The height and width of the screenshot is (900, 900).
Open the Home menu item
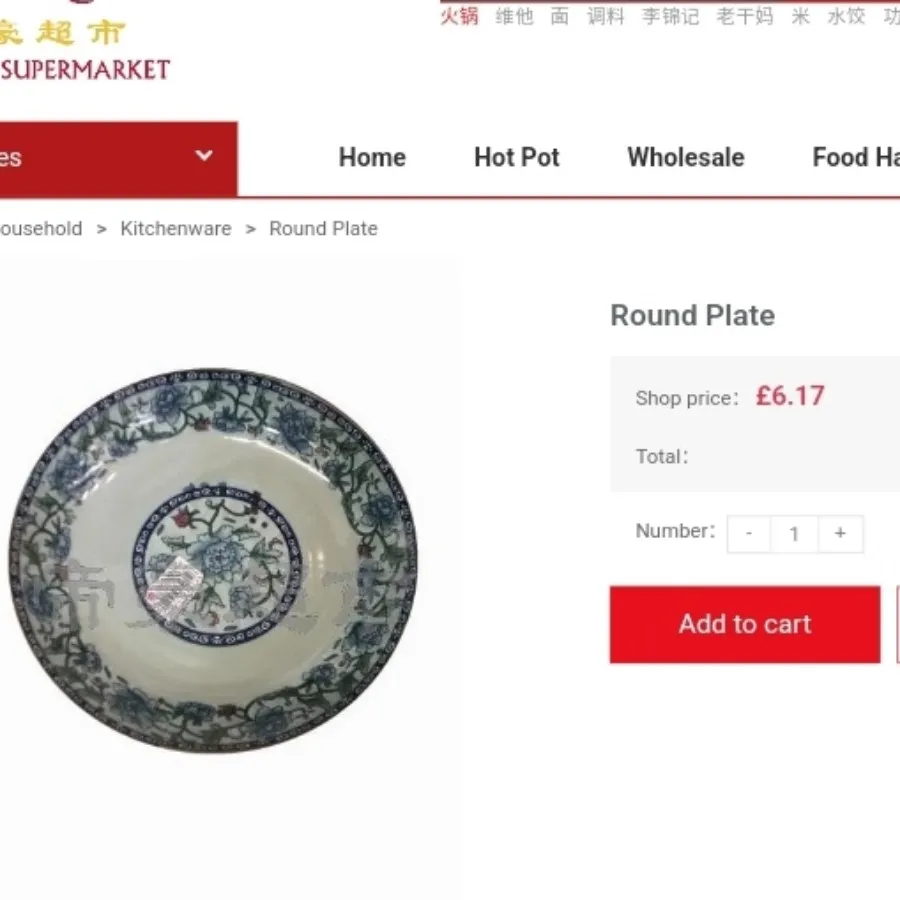pyautogui.click(x=372, y=157)
